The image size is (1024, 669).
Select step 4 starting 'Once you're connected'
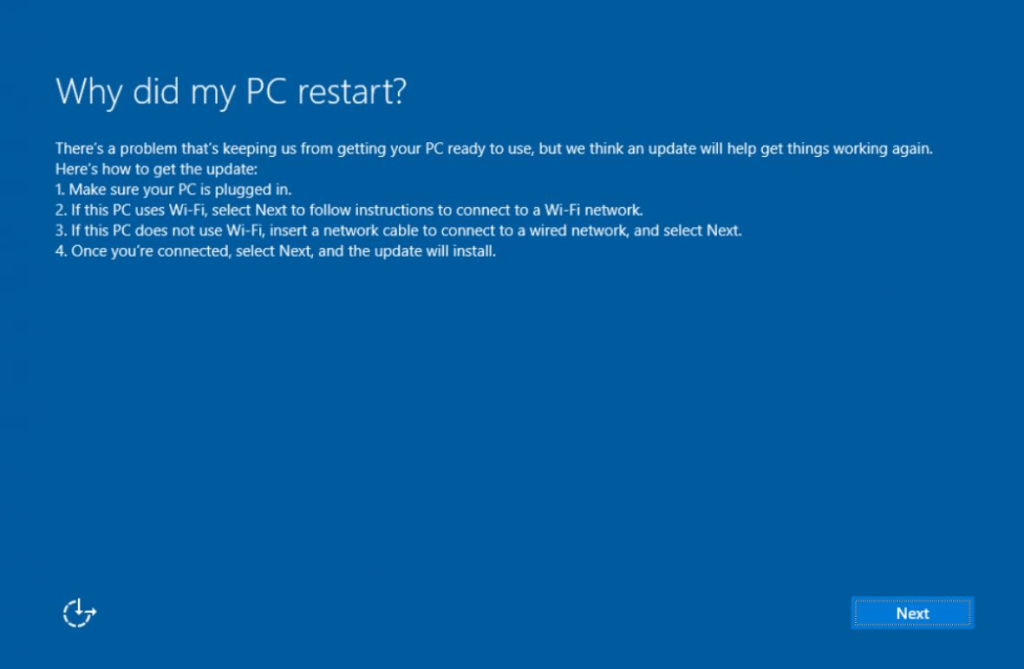click(x=276, y=251)
